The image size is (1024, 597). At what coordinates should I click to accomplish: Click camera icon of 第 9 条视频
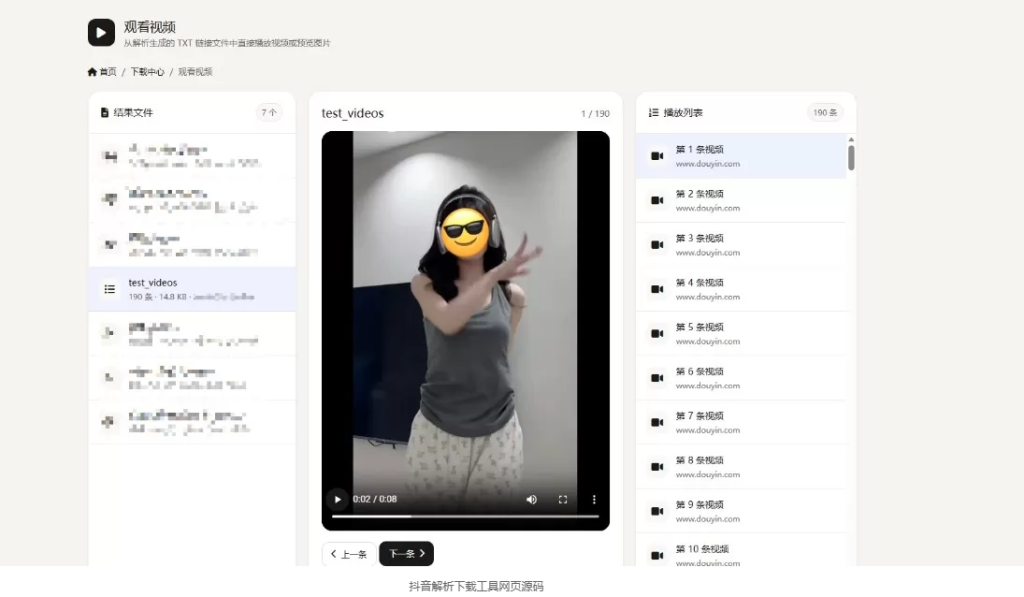657,511
